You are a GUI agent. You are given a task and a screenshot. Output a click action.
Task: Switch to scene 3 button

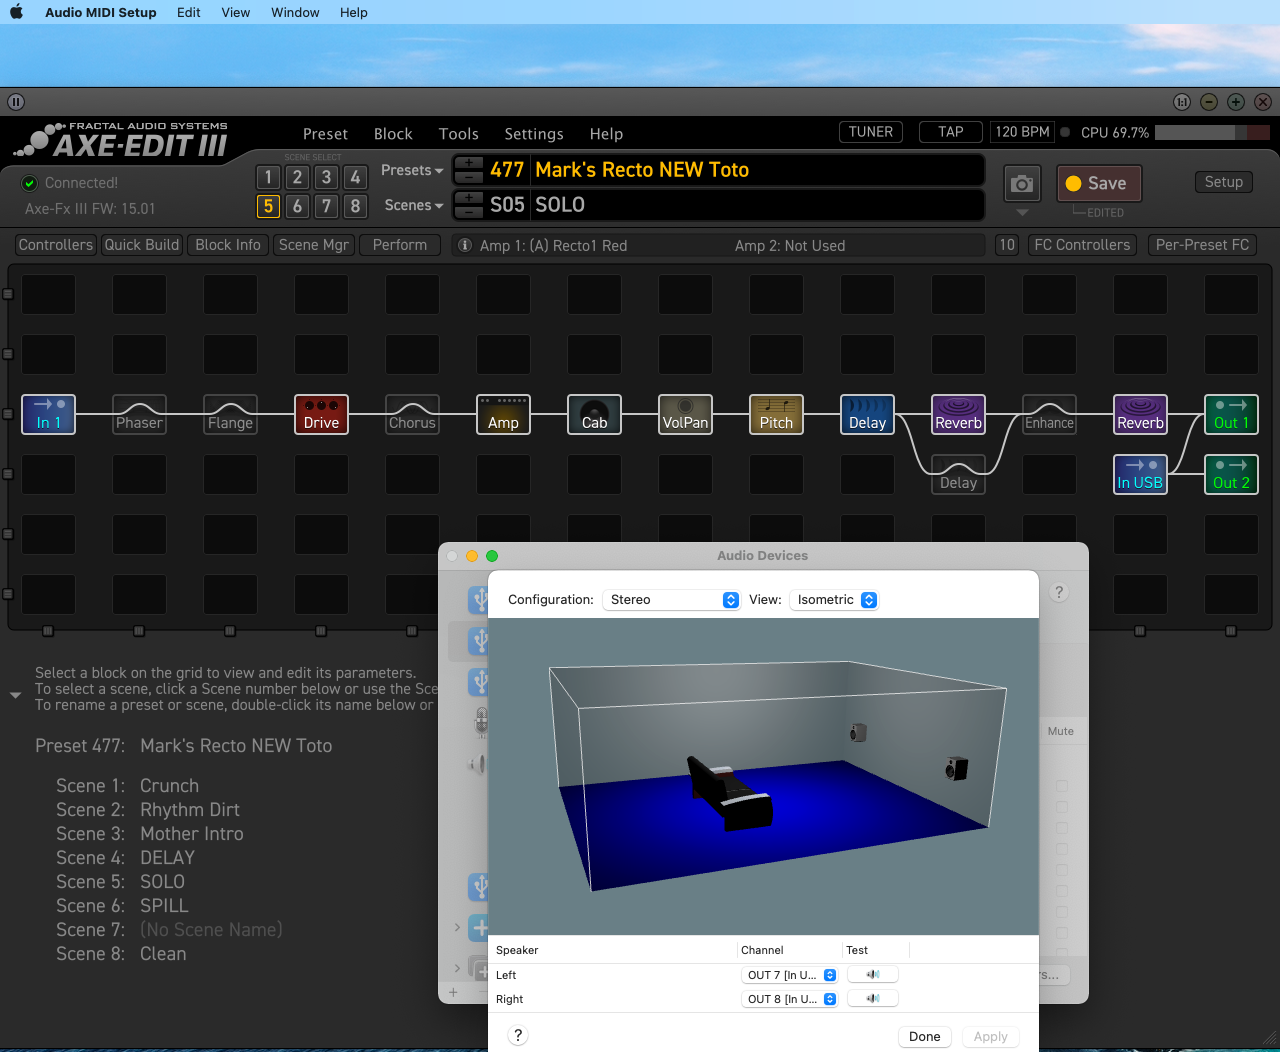[326, 178]
